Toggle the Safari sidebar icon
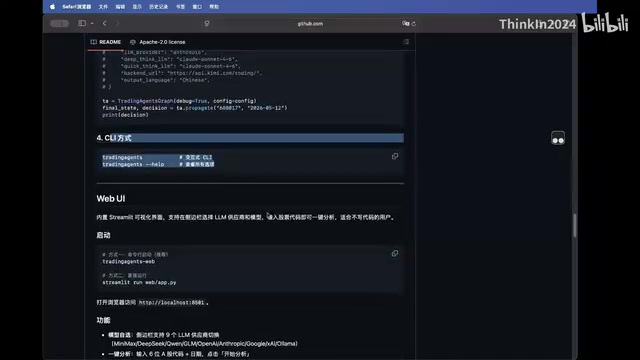640x360 pixels. (x=82, y=23)
